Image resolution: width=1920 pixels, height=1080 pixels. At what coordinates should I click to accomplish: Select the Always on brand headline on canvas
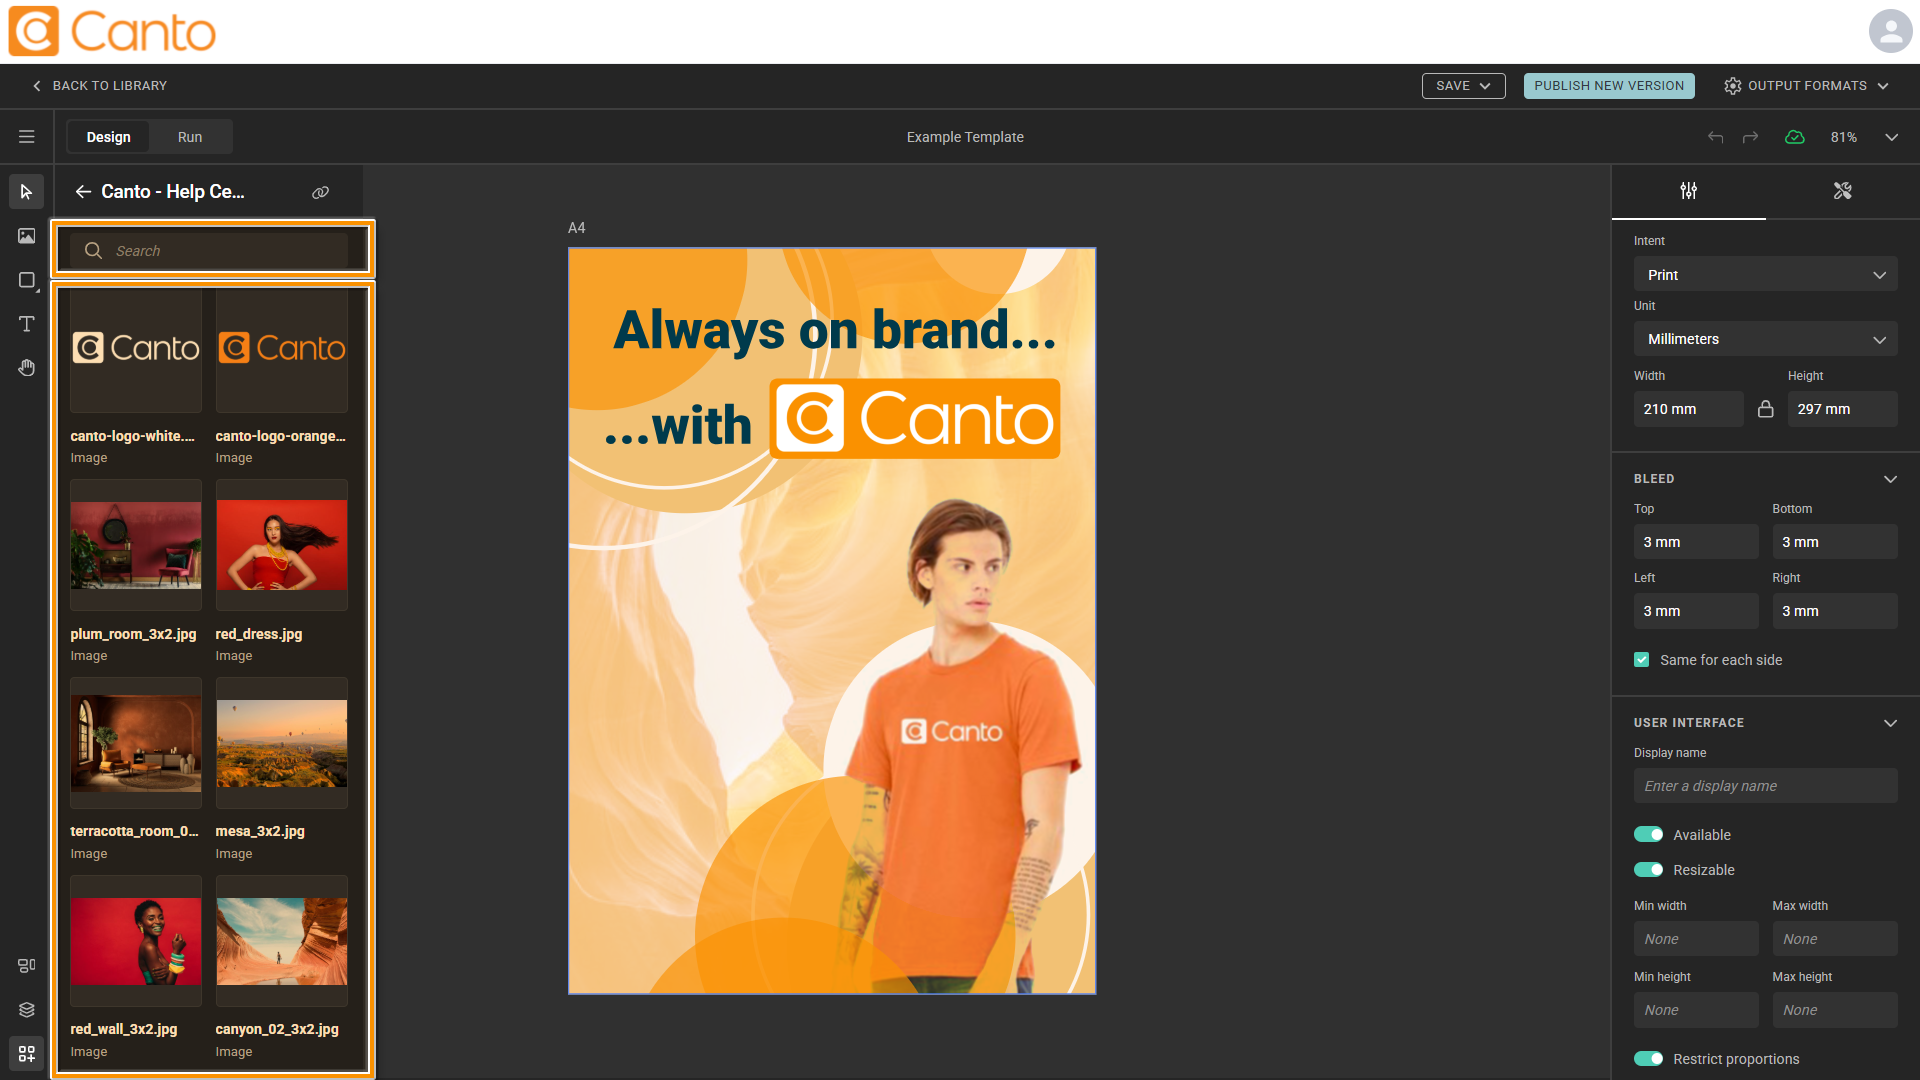pos(834,329)
